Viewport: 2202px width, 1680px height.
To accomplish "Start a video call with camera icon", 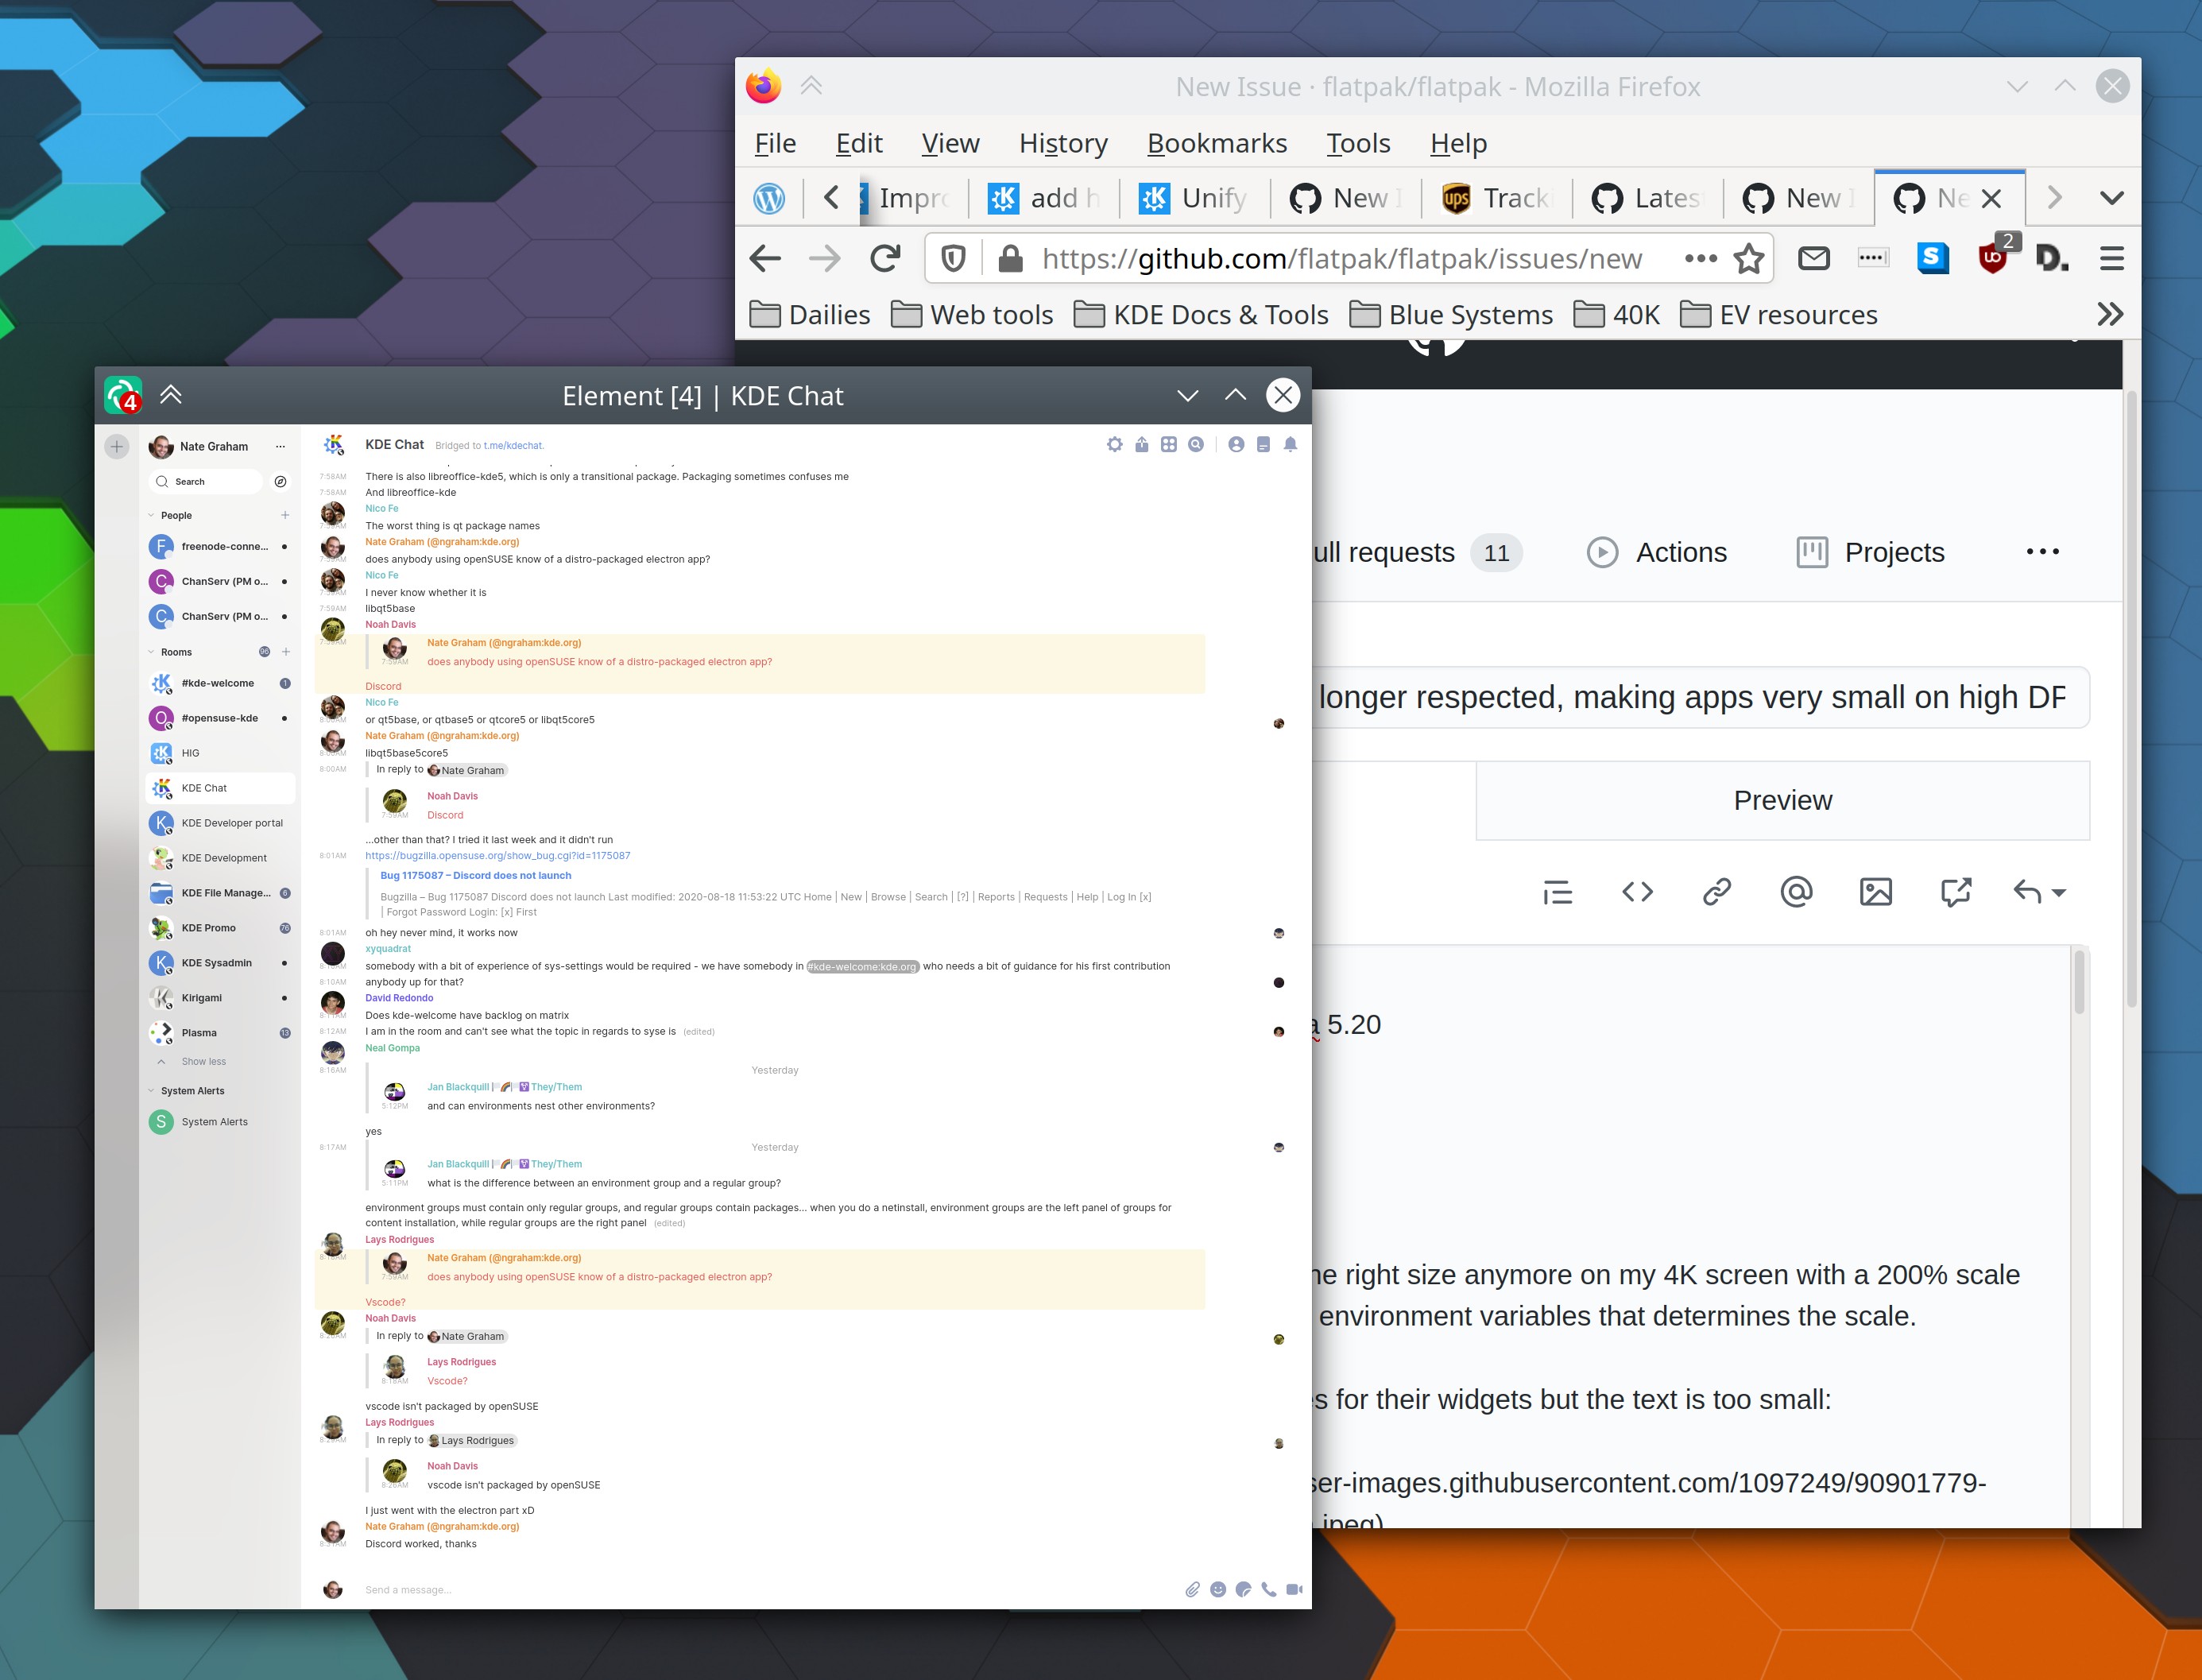I will (x=1294, y=1589).
